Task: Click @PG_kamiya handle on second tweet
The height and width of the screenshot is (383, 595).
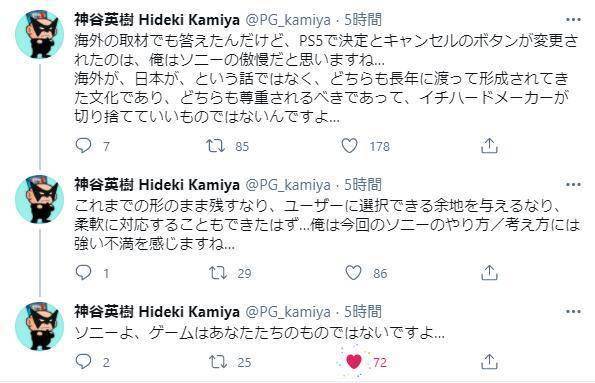Action: (289, 185)
